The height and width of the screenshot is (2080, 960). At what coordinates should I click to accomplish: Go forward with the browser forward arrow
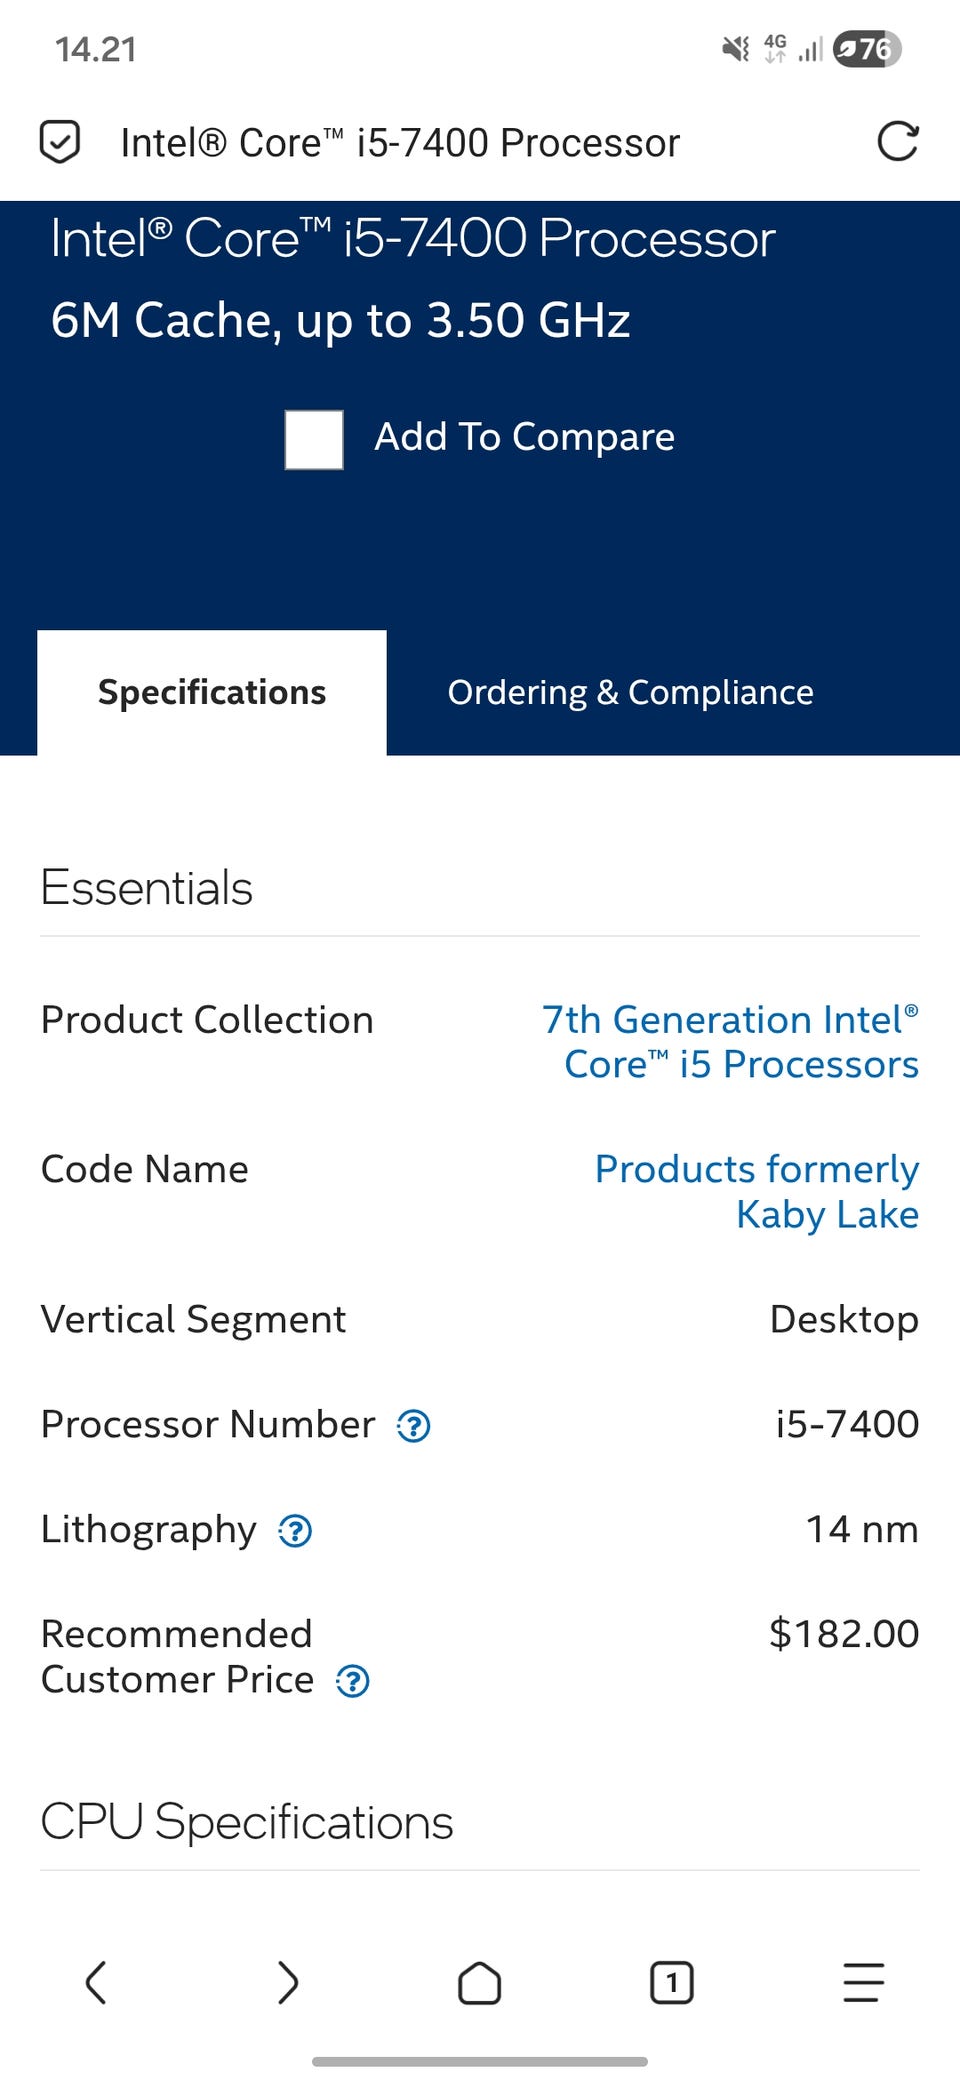point(288,1982)
